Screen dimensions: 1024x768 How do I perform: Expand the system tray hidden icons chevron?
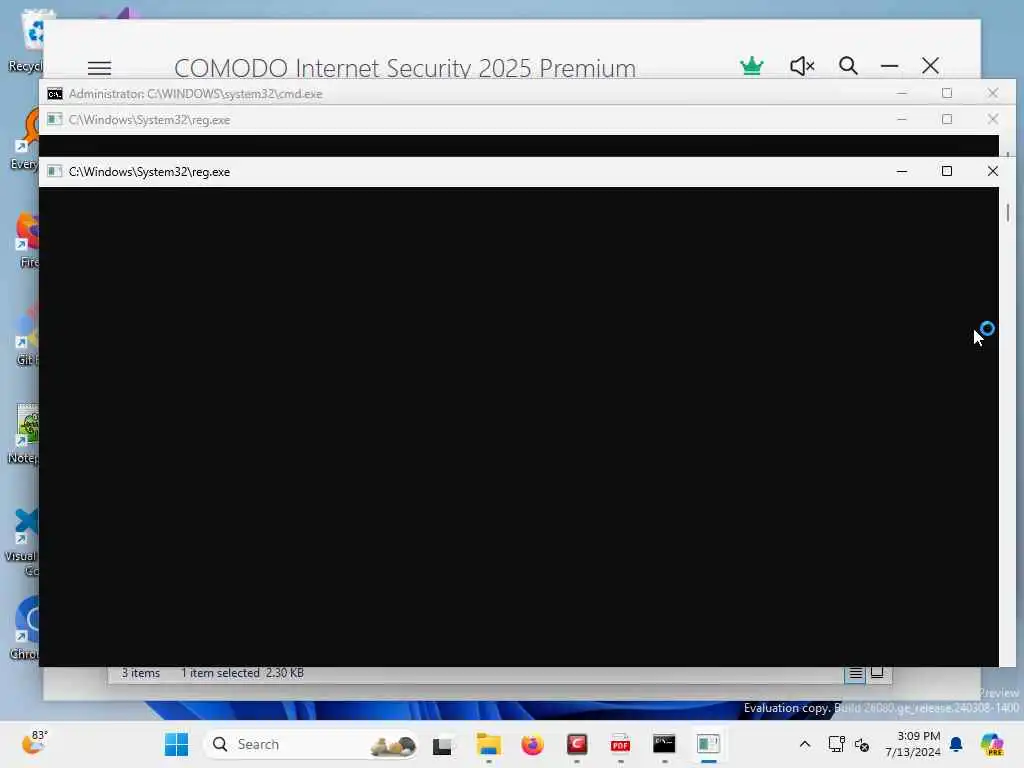tap(805, 744)
